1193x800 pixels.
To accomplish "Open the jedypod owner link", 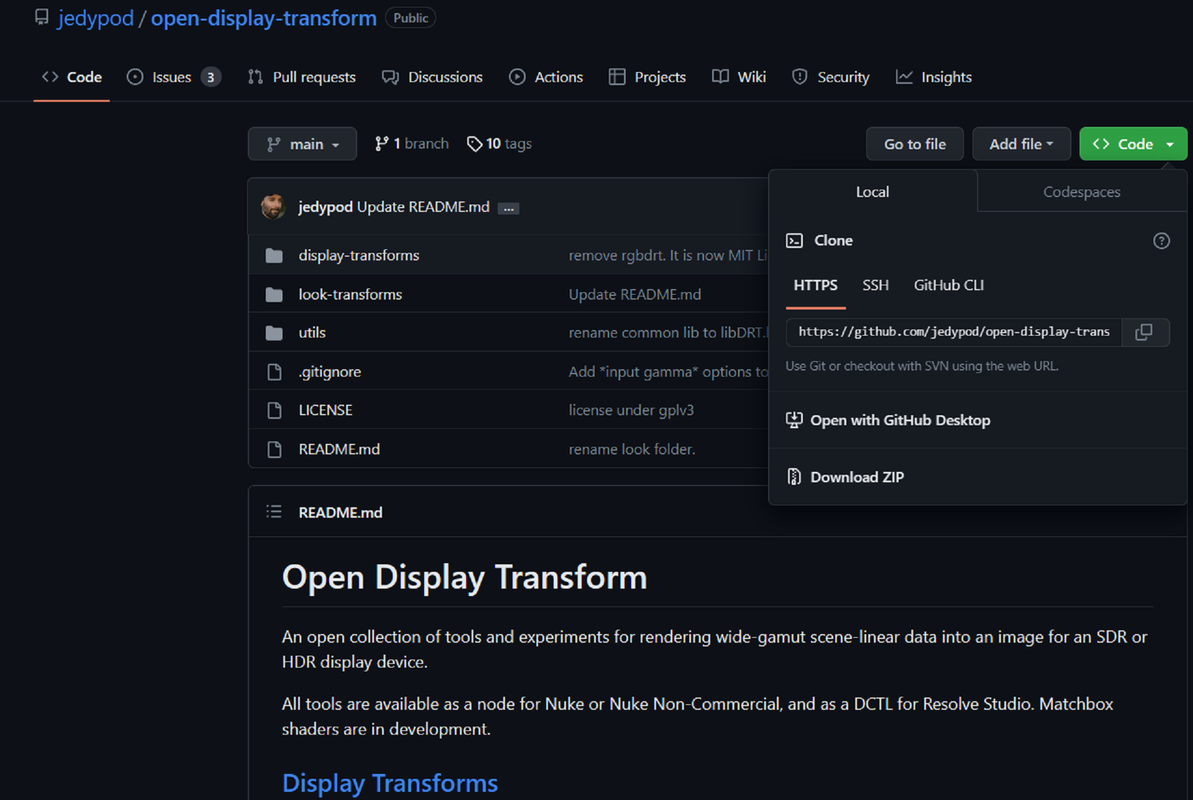I will pyautogui.click(x=96, y=18).
